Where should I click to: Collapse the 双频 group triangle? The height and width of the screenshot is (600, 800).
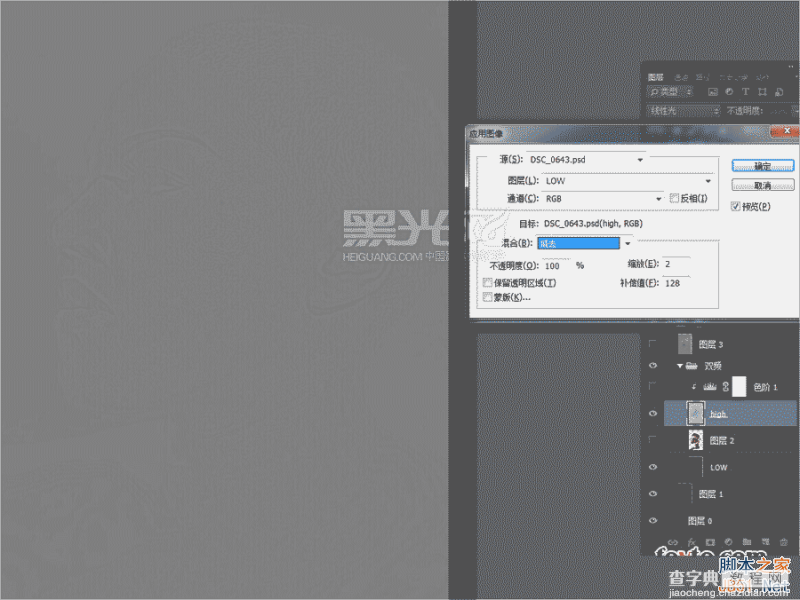(x=680, y=366)
